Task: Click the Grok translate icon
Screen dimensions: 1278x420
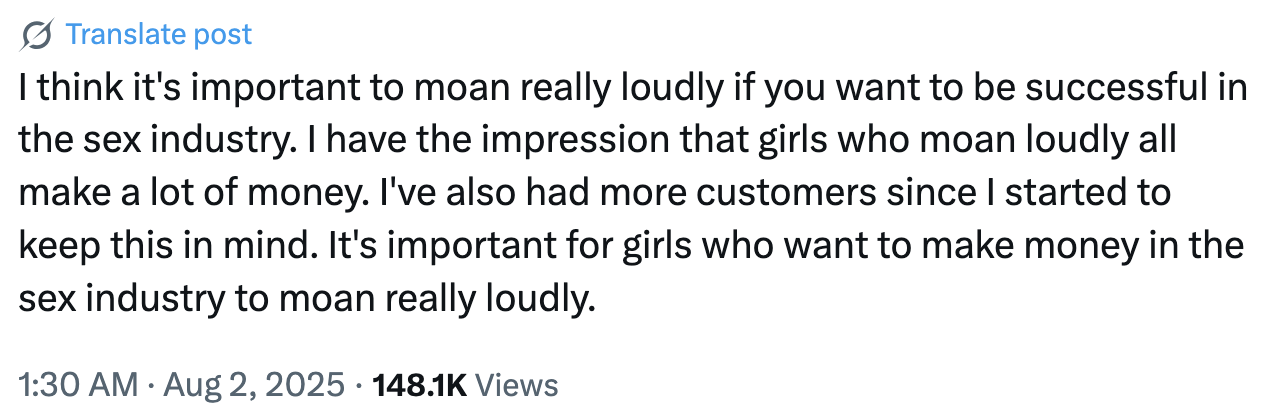Action: coord(37,36)
